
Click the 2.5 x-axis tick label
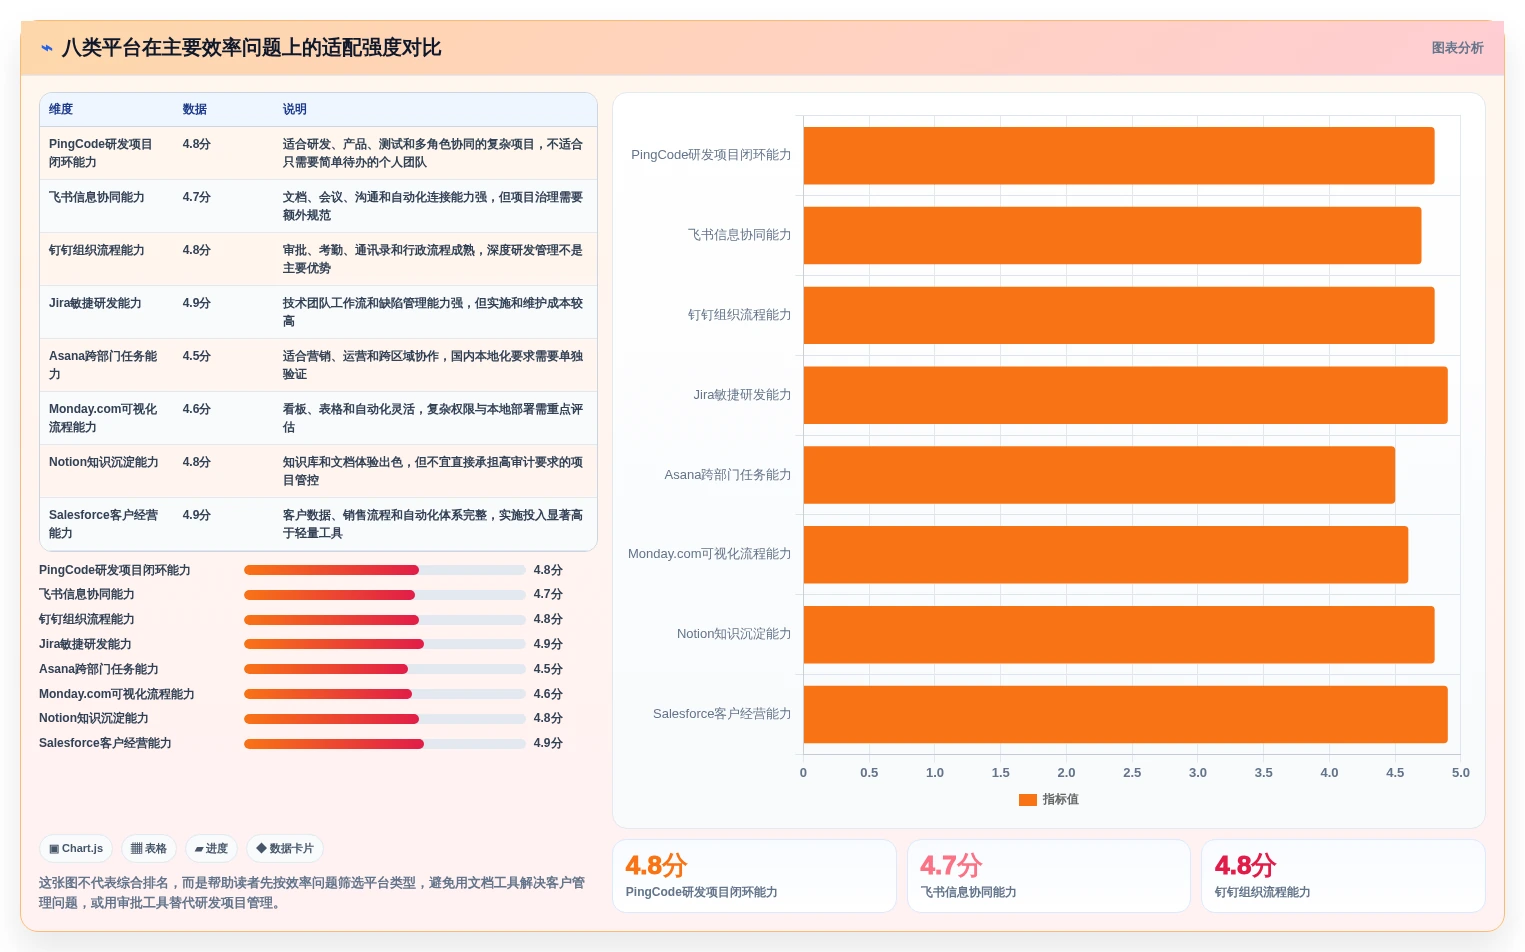coord(1132,773)
